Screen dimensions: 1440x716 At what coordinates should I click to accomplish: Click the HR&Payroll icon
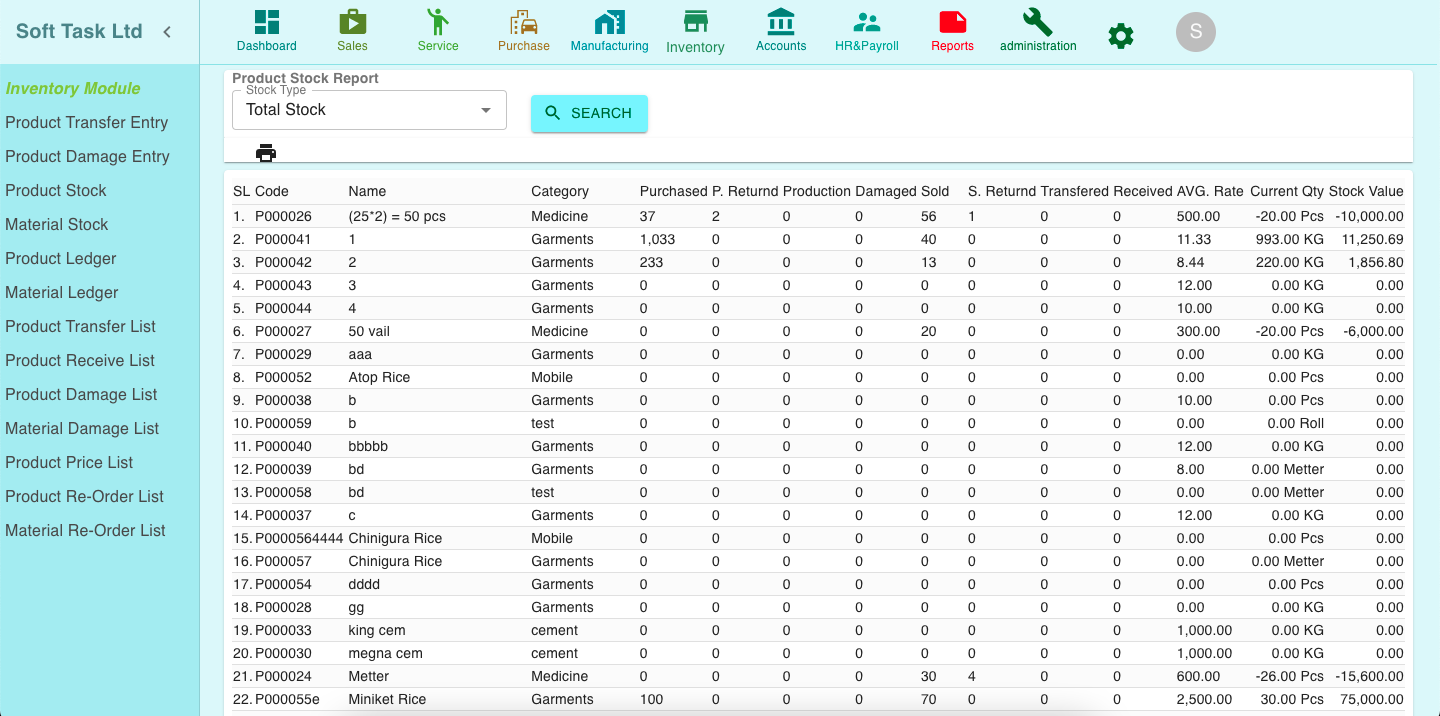point(866,30)
